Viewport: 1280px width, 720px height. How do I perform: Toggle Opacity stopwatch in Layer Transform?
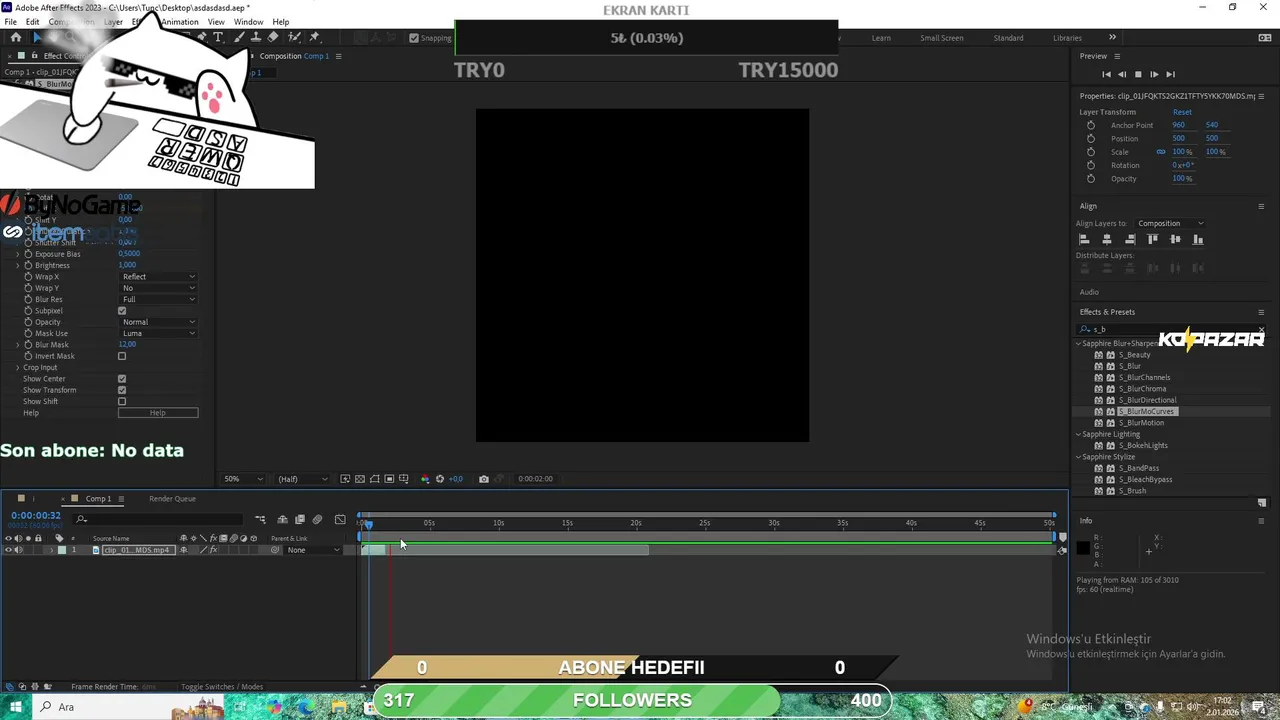(x=1091, y=178)
